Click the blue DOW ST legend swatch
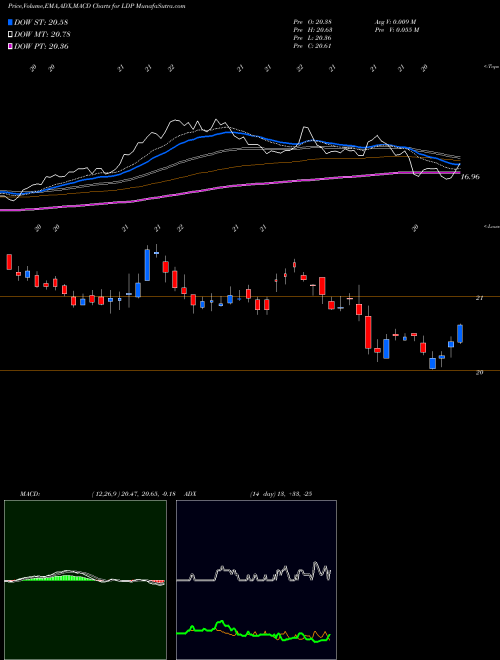Viewport: 500px width, 660px height. coord(10,22)
